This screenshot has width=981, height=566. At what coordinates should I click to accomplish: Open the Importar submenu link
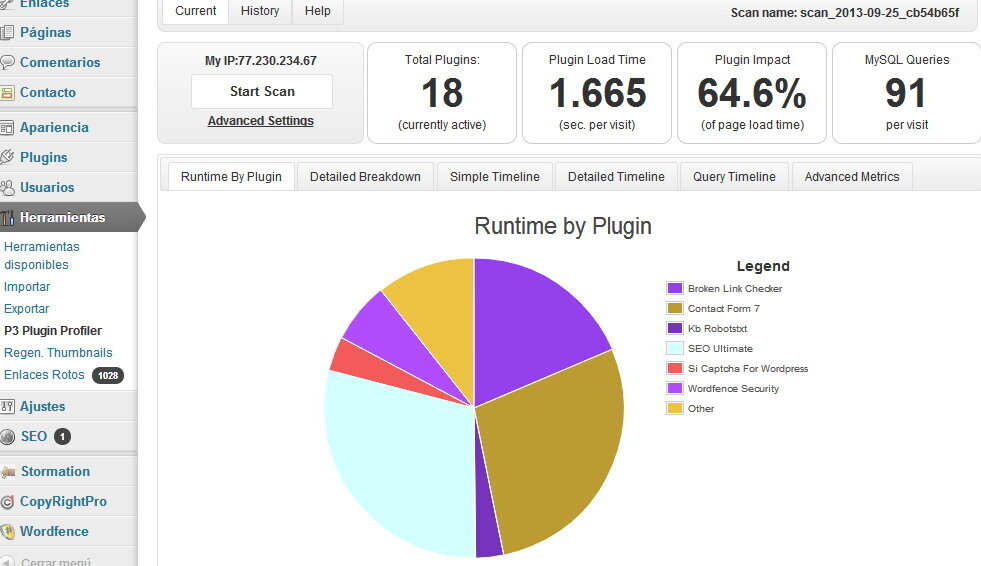coord(27,287)
